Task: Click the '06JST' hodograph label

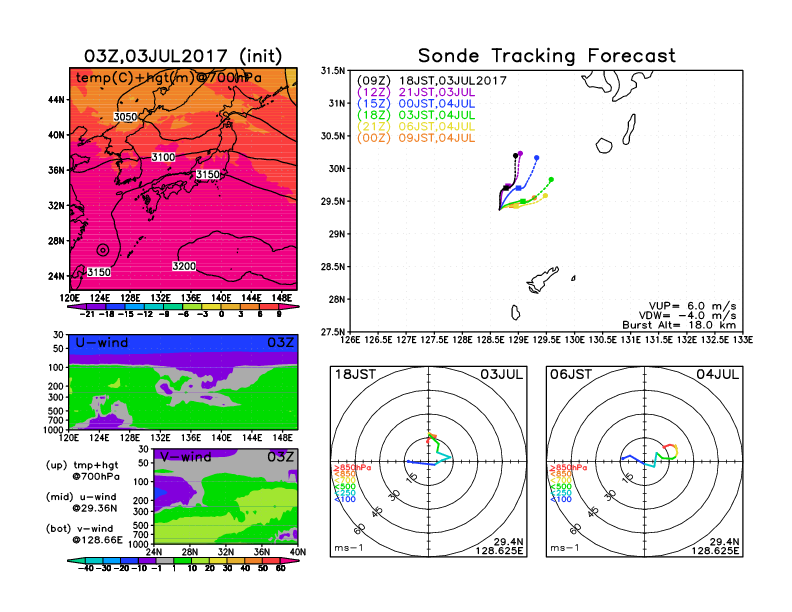Action: [x=571, y=374]
